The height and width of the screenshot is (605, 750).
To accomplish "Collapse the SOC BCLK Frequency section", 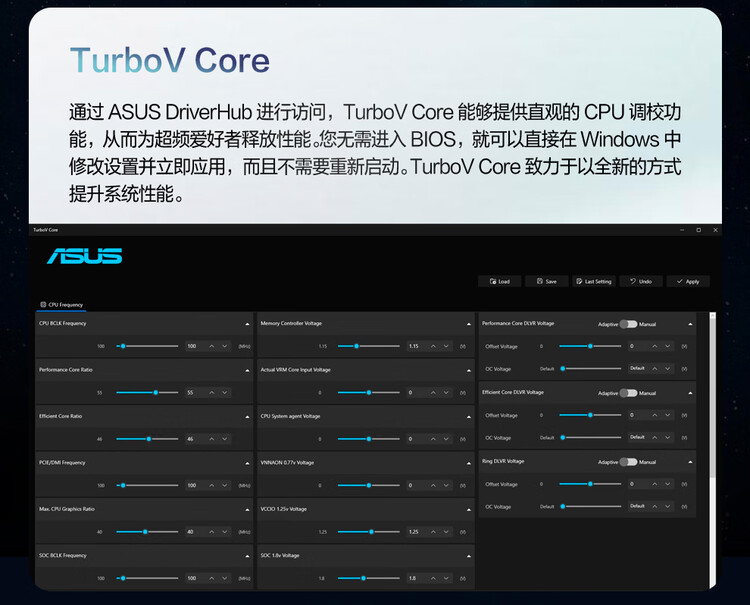I will coord(247,556).
